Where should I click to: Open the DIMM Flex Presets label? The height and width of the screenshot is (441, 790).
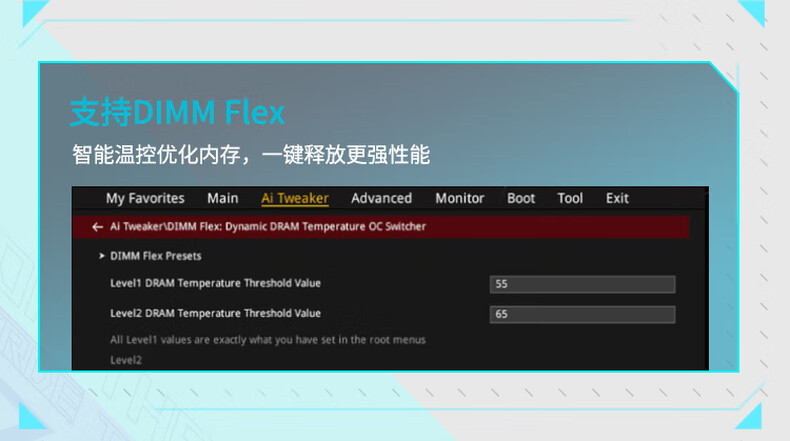[155, 256]
